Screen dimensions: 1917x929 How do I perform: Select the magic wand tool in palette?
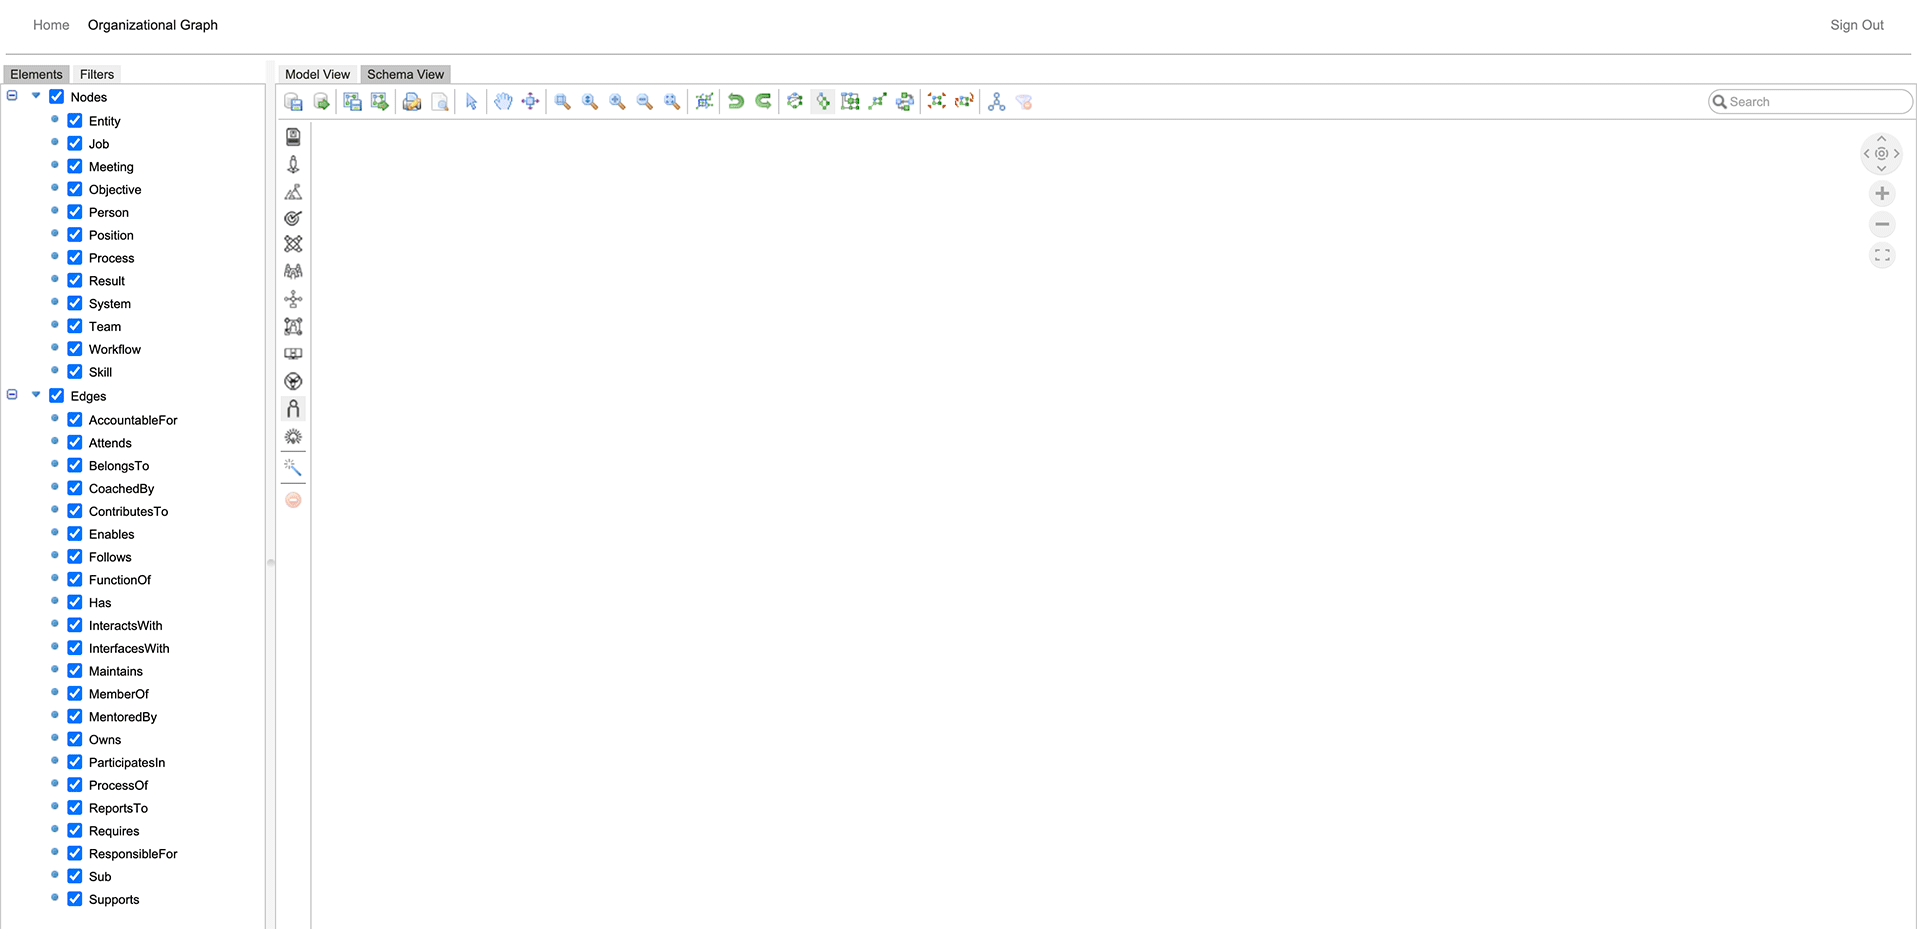click(293, 467)
